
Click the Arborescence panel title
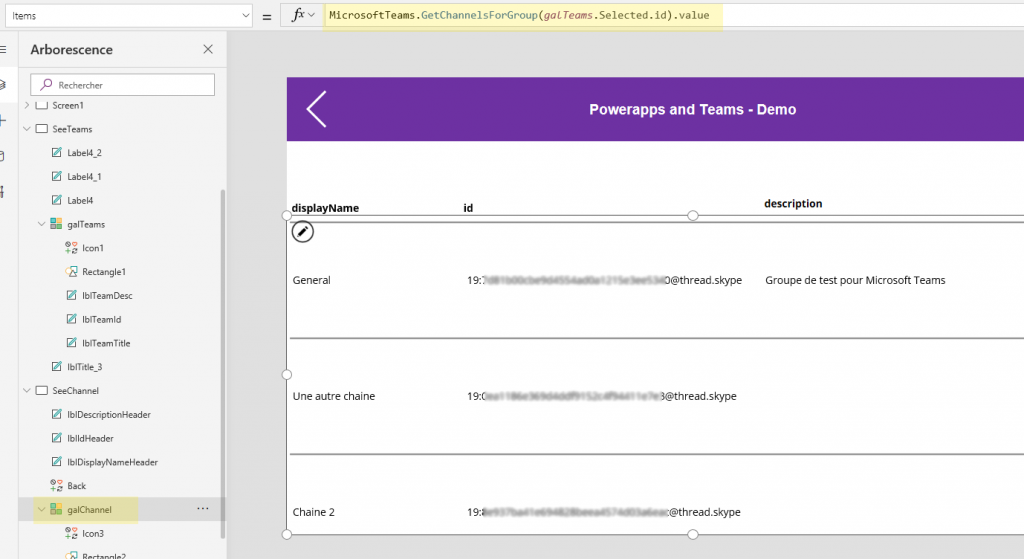(x=72, y=50)
